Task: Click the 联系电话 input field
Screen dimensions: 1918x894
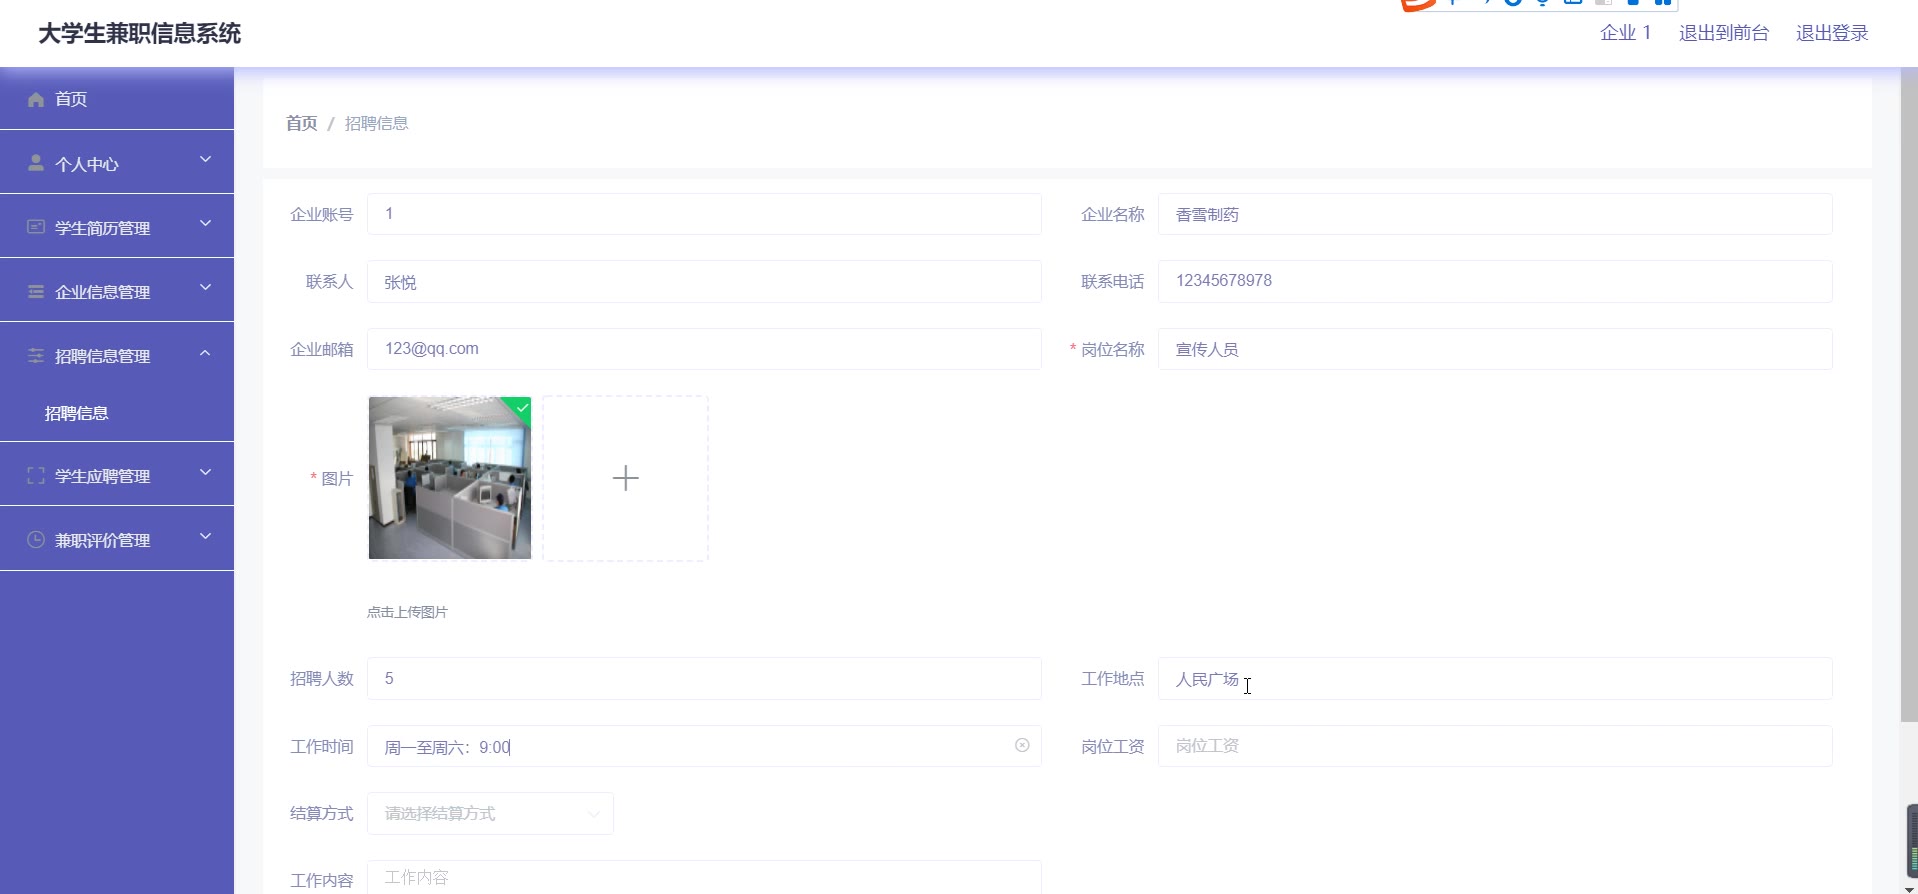Action: point(1495,282)
